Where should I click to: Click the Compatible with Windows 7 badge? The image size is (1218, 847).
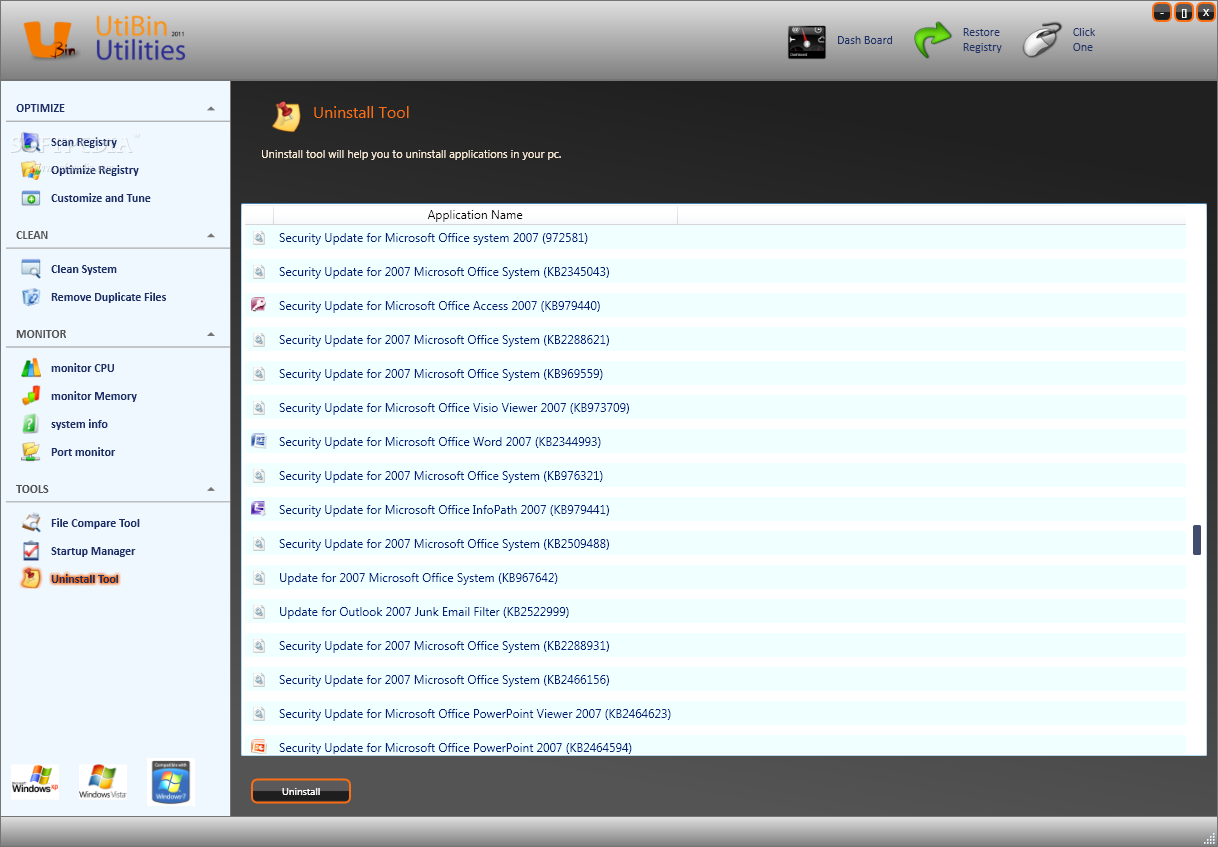[170, 782]
